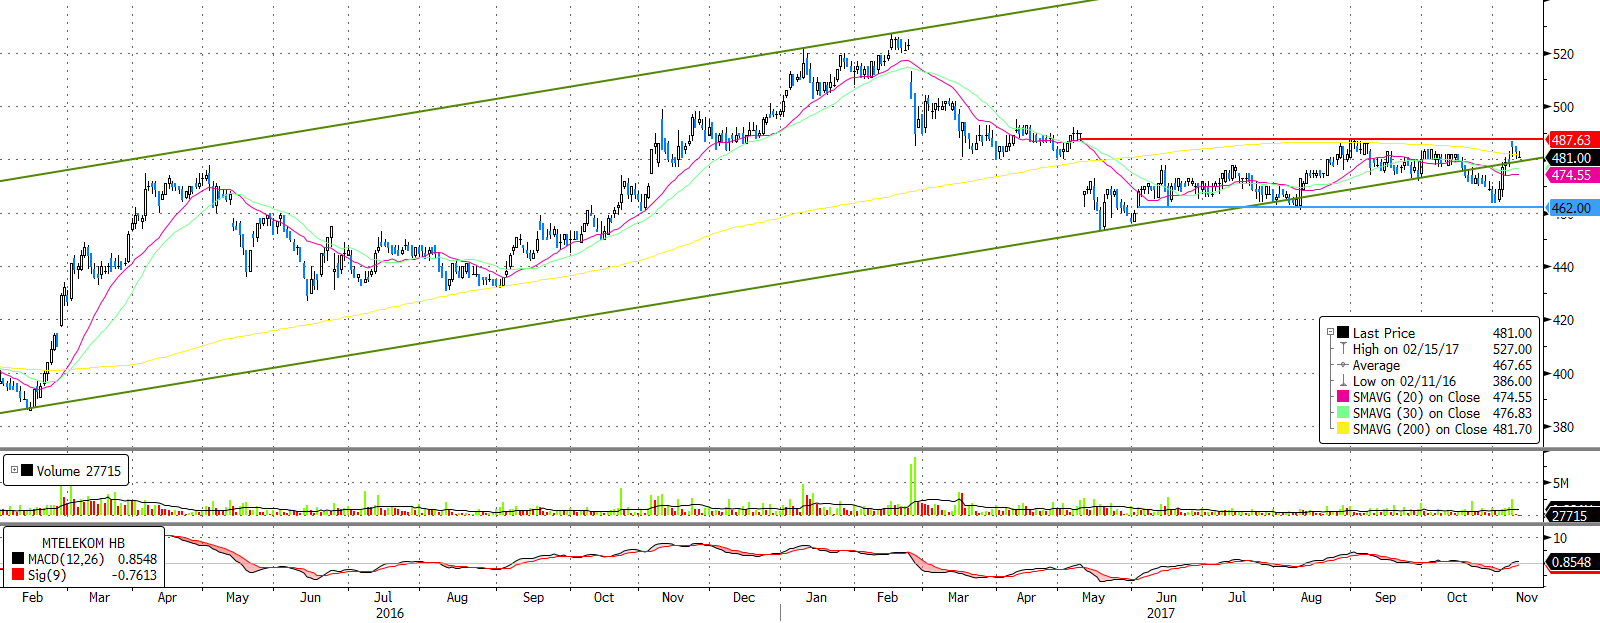Click the 386.00 low value in legend
The width and height of the screenshot is (1600, 623).
click(x=1512, y=381)
